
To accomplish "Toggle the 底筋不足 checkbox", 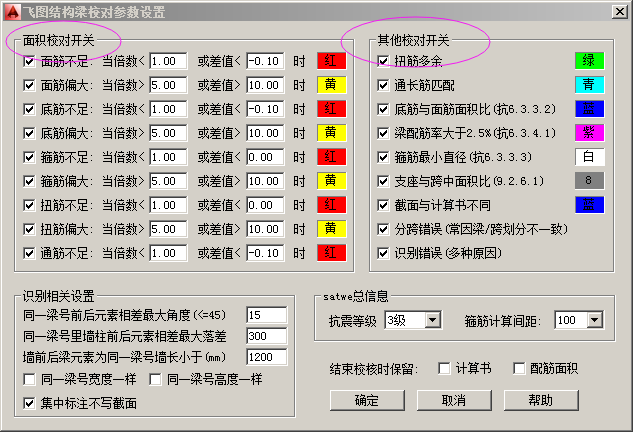I will click(x=29, y=109).
